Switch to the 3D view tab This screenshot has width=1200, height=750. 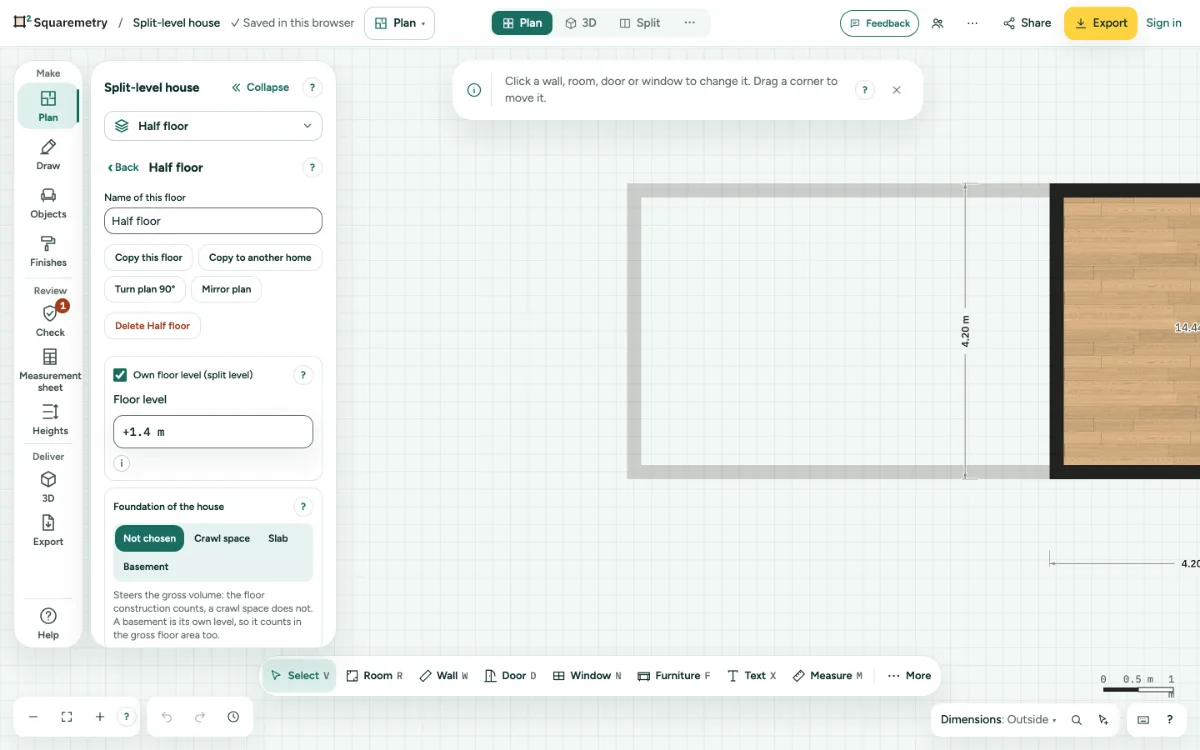581,23
